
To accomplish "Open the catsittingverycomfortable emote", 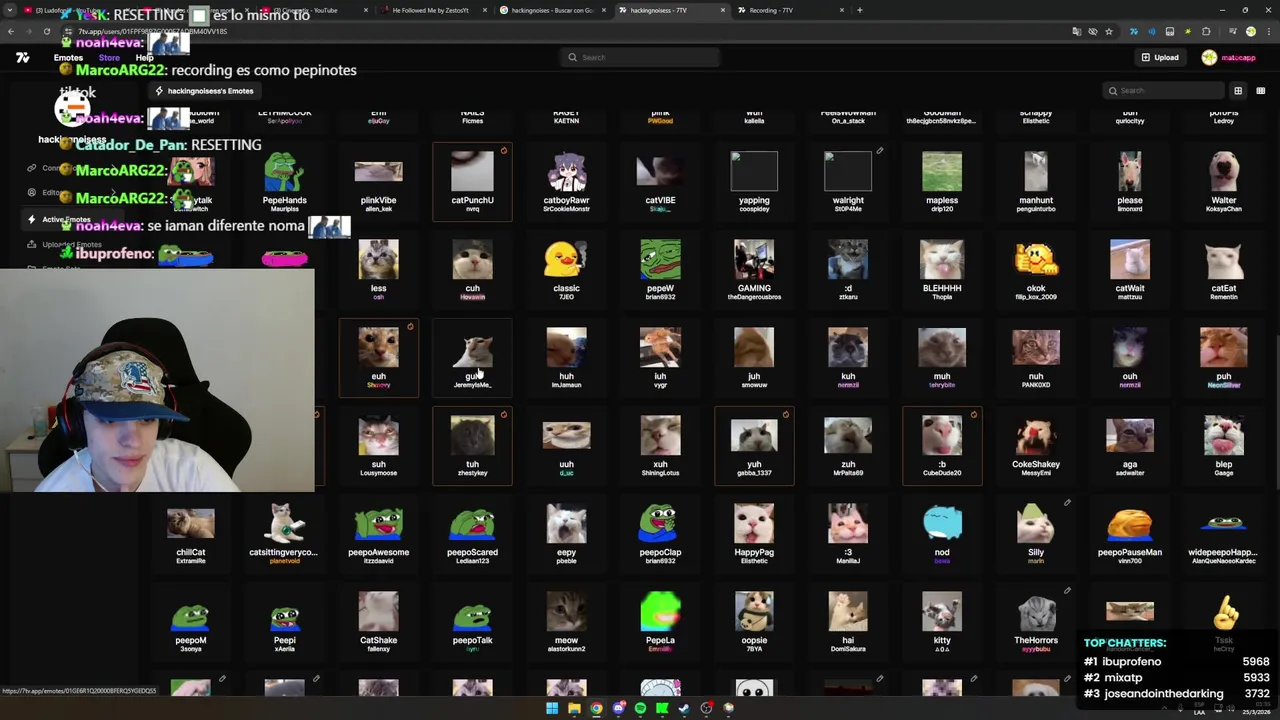I will coord(284,532).
